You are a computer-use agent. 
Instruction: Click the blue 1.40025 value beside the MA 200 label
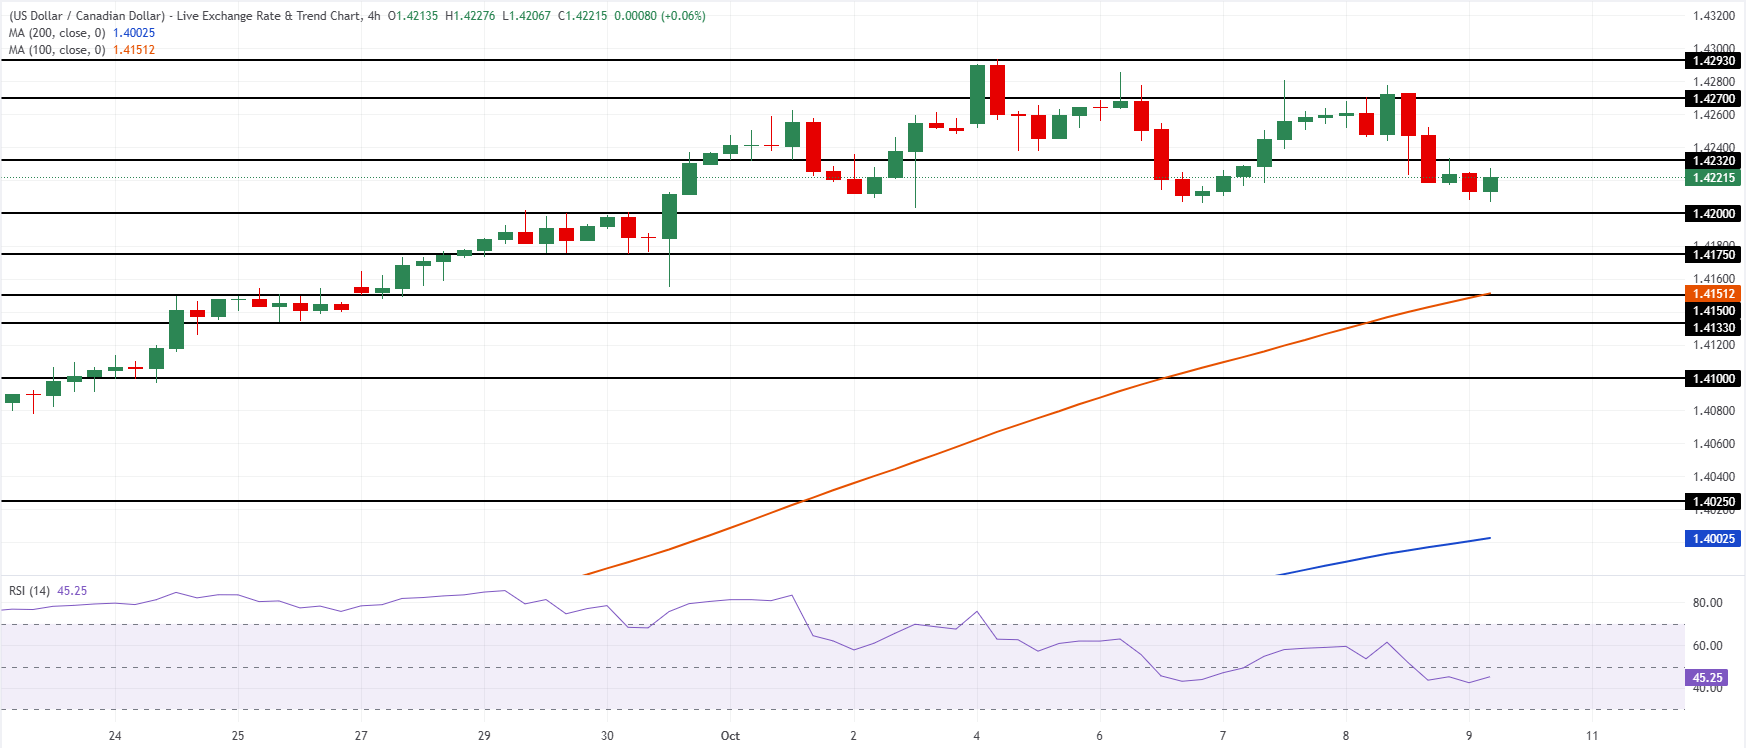click(x=134, y=33)
